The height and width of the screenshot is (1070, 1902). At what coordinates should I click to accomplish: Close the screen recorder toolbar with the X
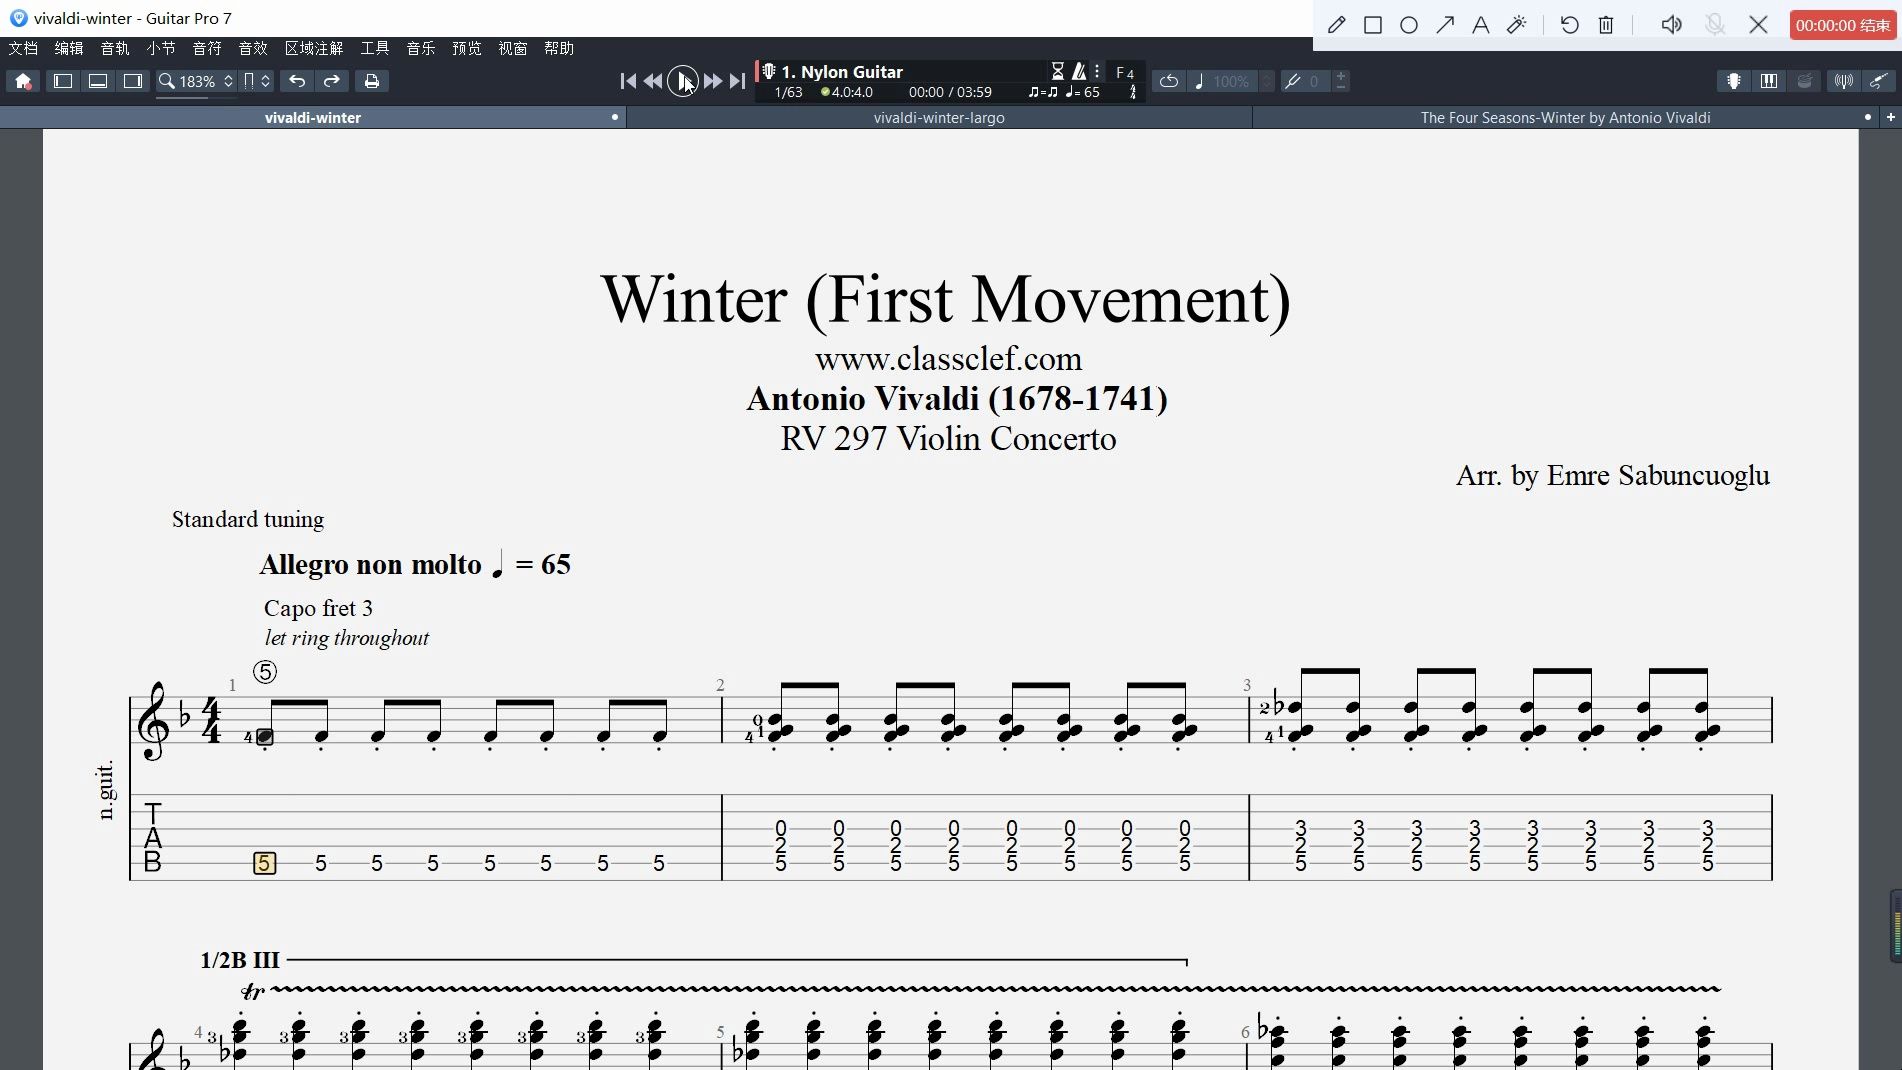[x=1759, y=25]
